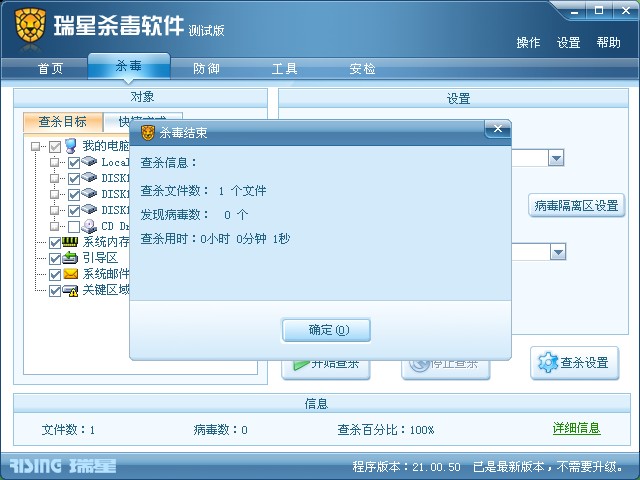Image resolution: width=640 pixels, height=480 pixels.
Task: Open the 设置 menu in the title bar
Action: click(569, 42)
